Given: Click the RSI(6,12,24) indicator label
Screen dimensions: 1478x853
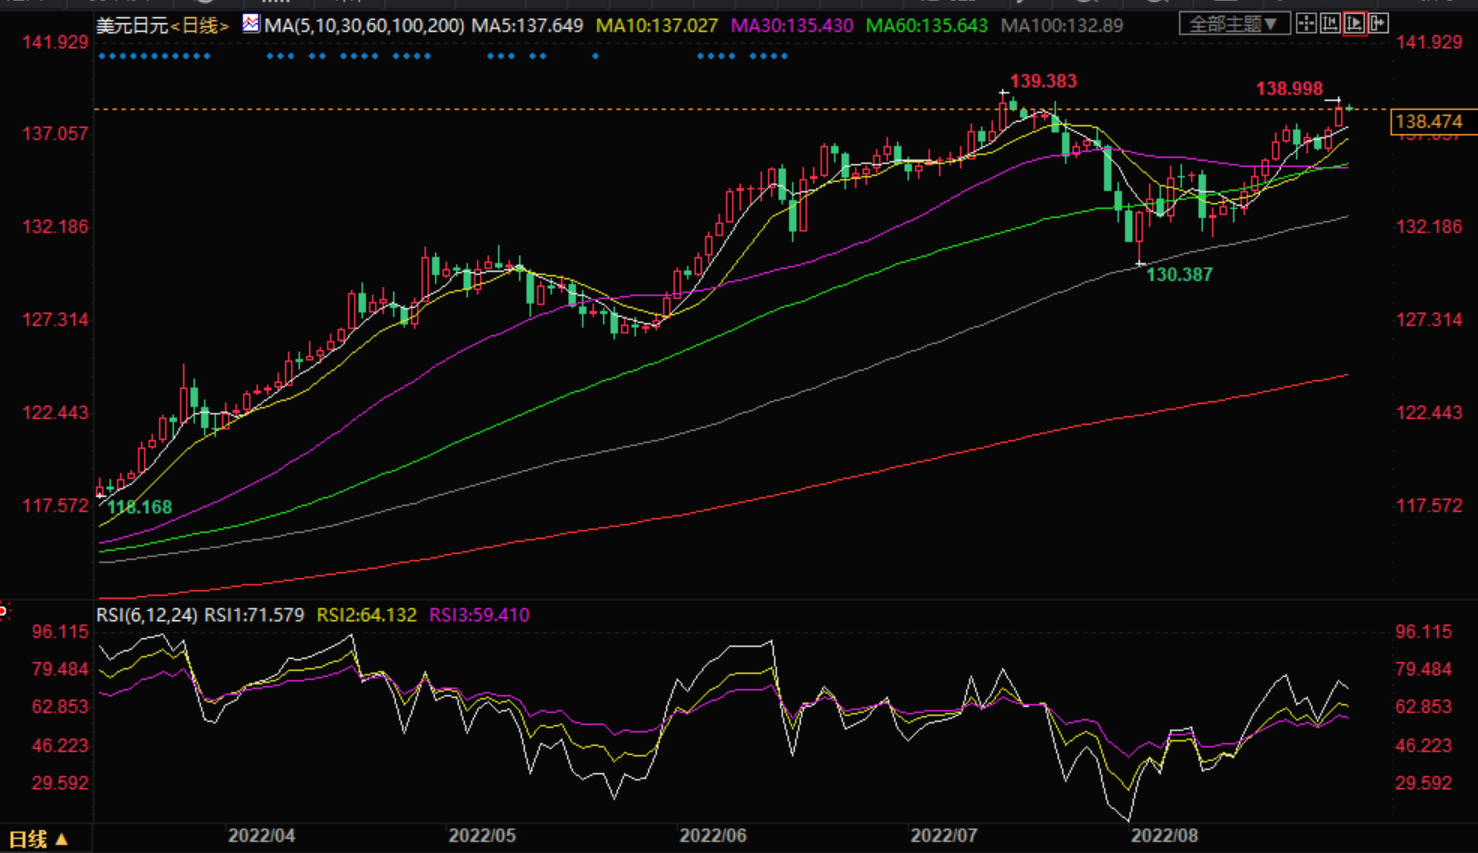Looking at the screenshot, I should pos(147,615).
